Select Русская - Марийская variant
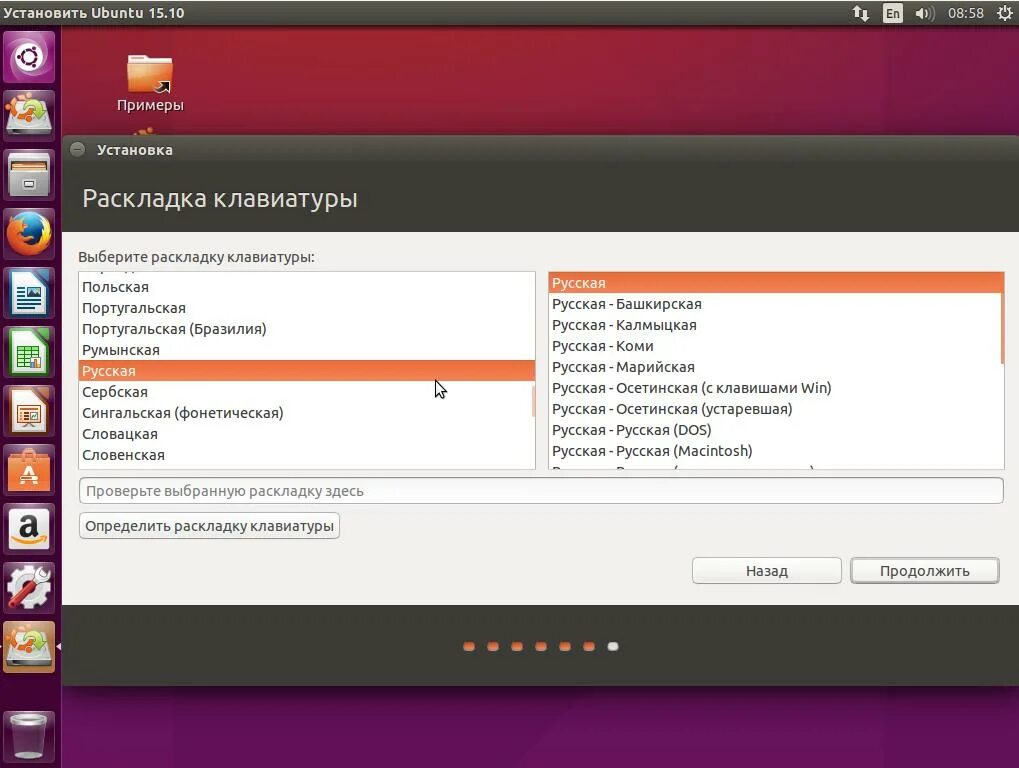 pyautogui.click(x=775, y=367)
